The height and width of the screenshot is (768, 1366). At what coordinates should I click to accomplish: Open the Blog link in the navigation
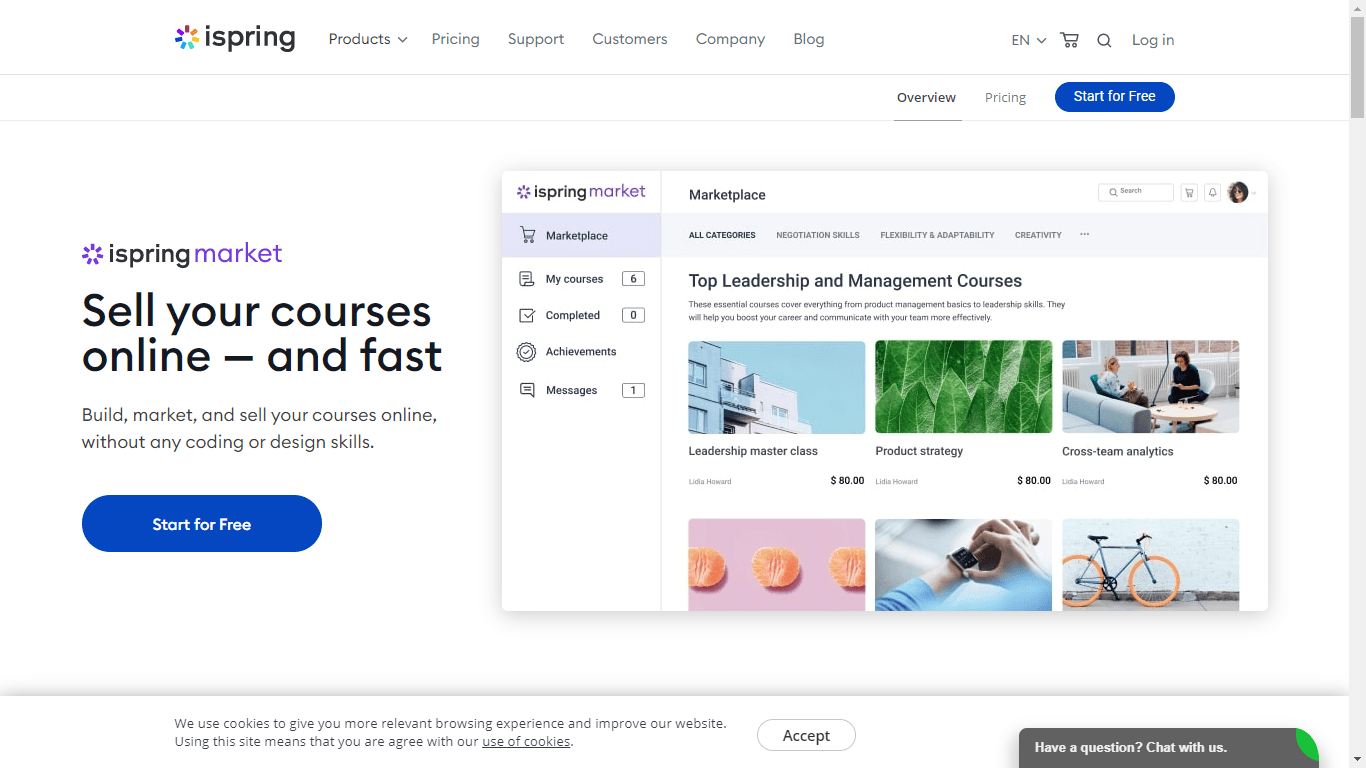(809, 39)
